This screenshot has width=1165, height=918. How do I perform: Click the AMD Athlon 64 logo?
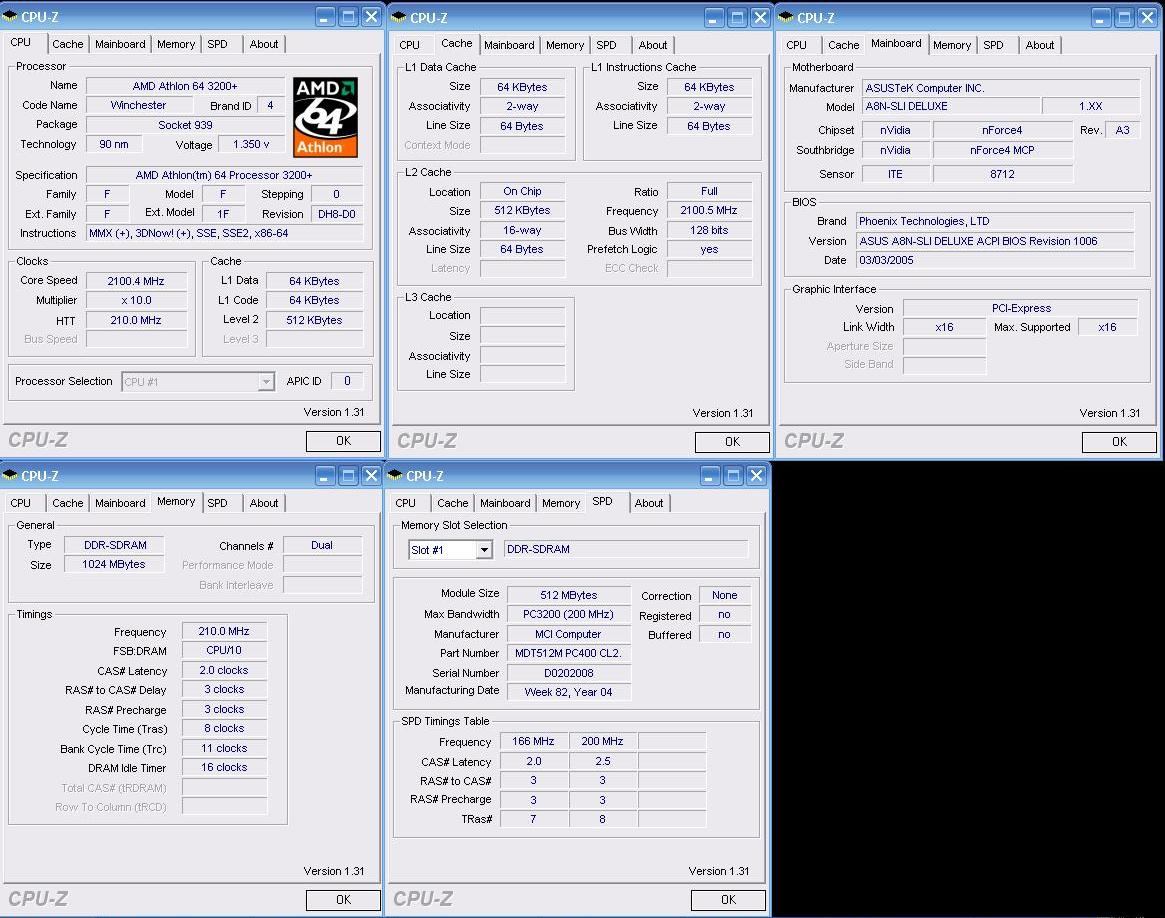[325, 117]
